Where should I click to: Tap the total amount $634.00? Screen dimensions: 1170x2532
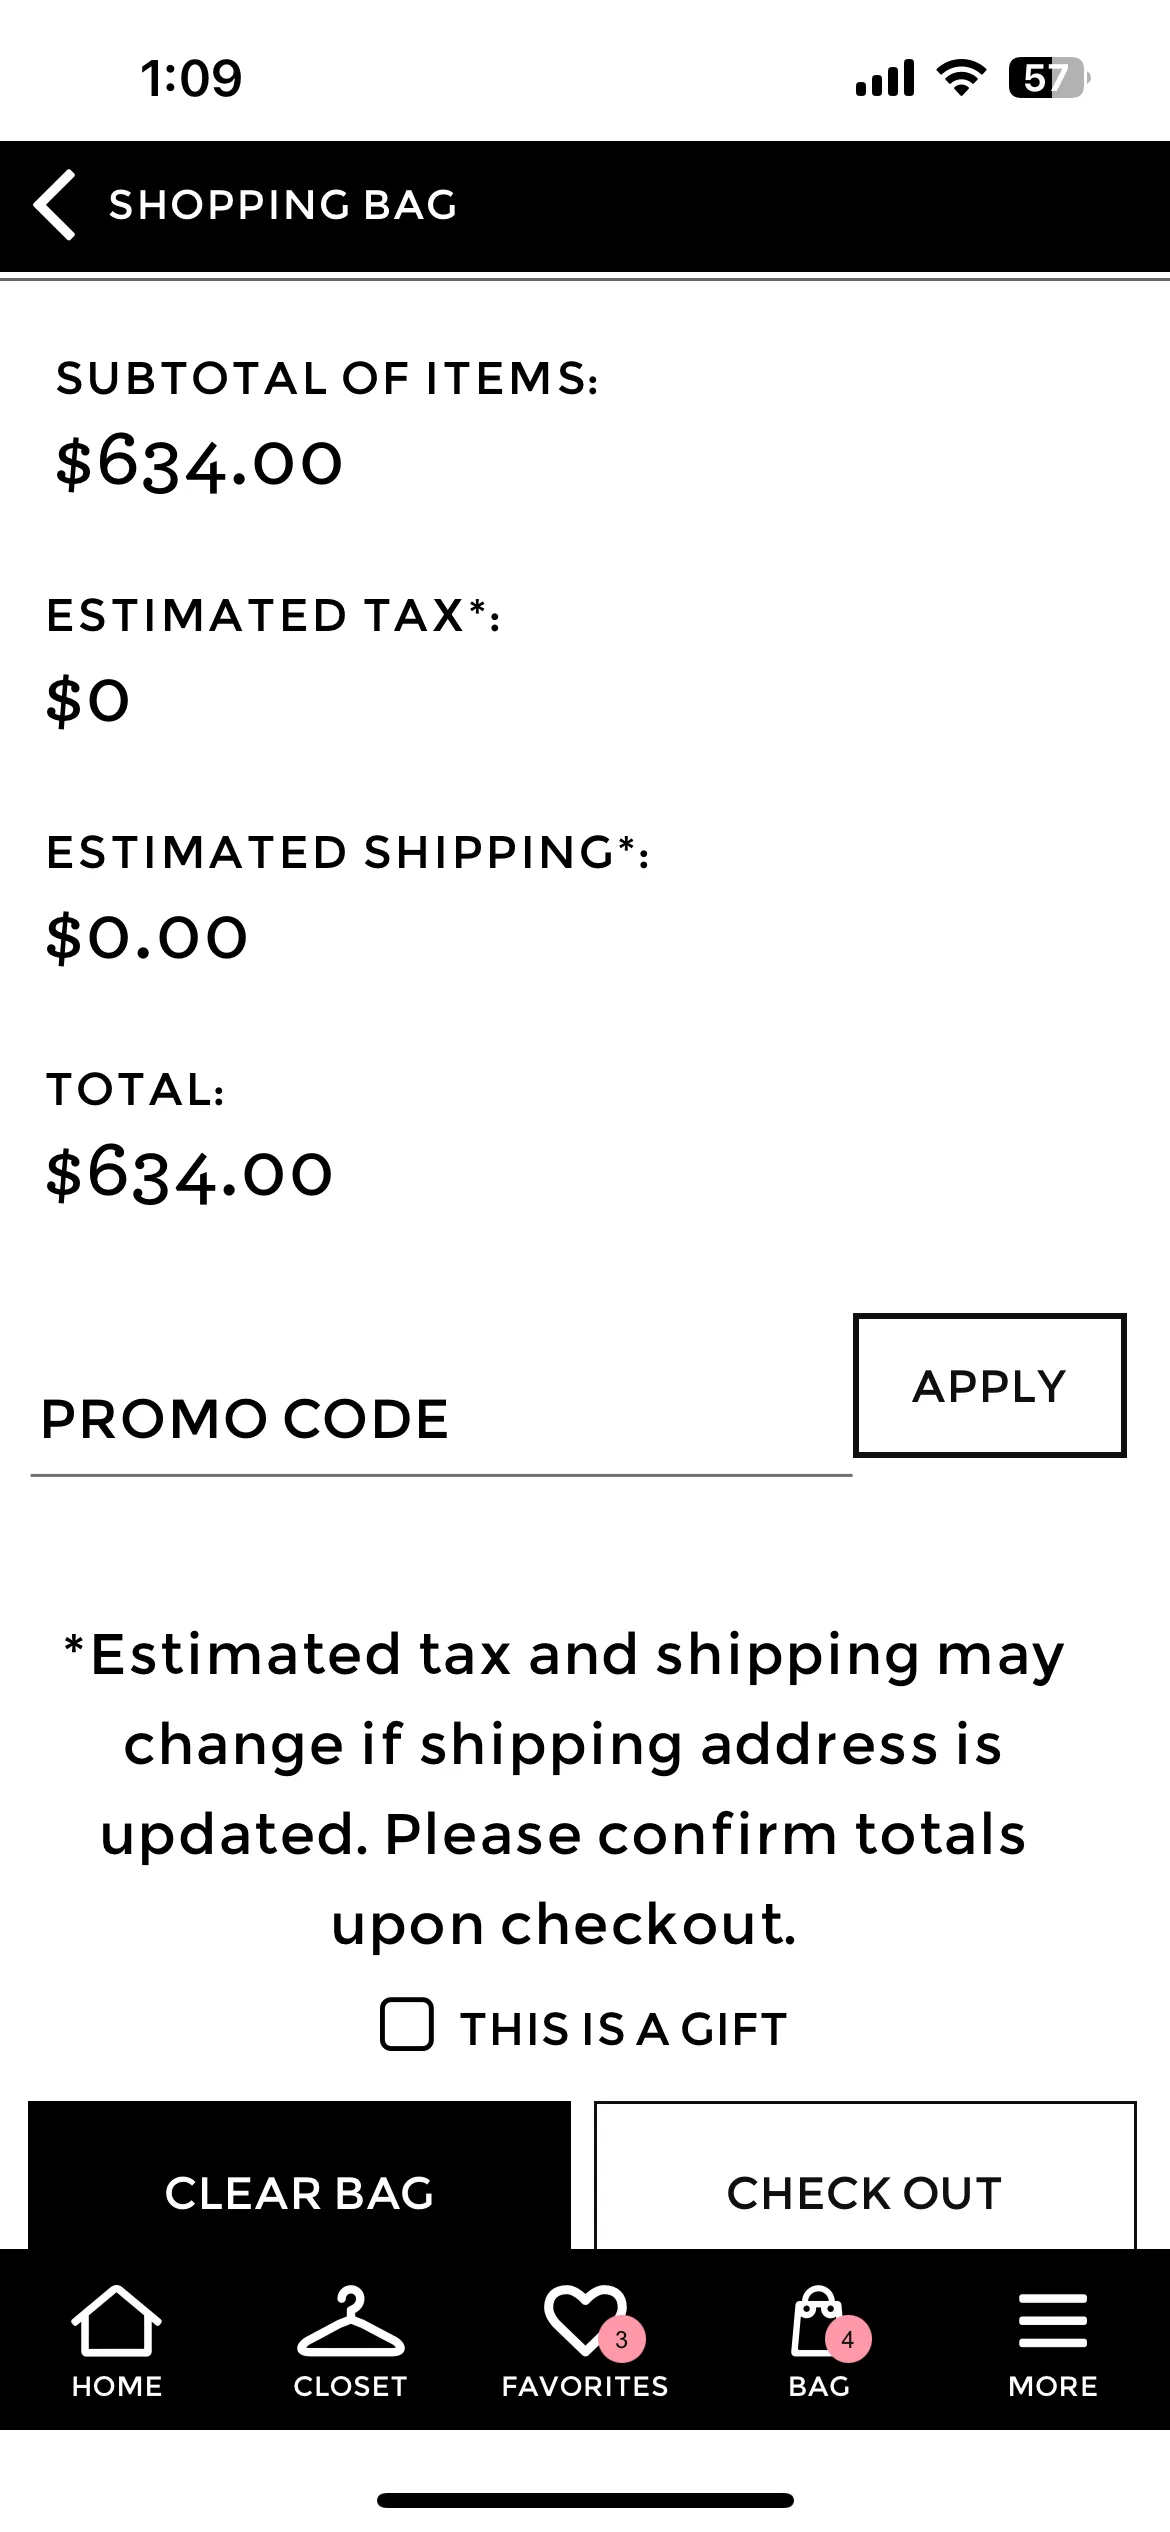click(x=189, y=1174)
